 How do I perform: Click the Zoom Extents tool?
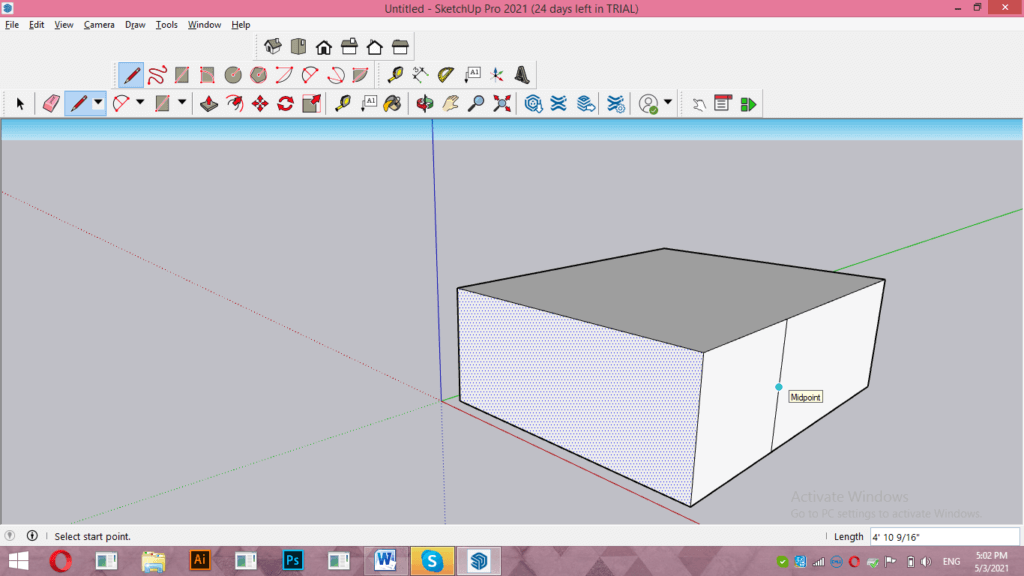(x=501, y=103)
